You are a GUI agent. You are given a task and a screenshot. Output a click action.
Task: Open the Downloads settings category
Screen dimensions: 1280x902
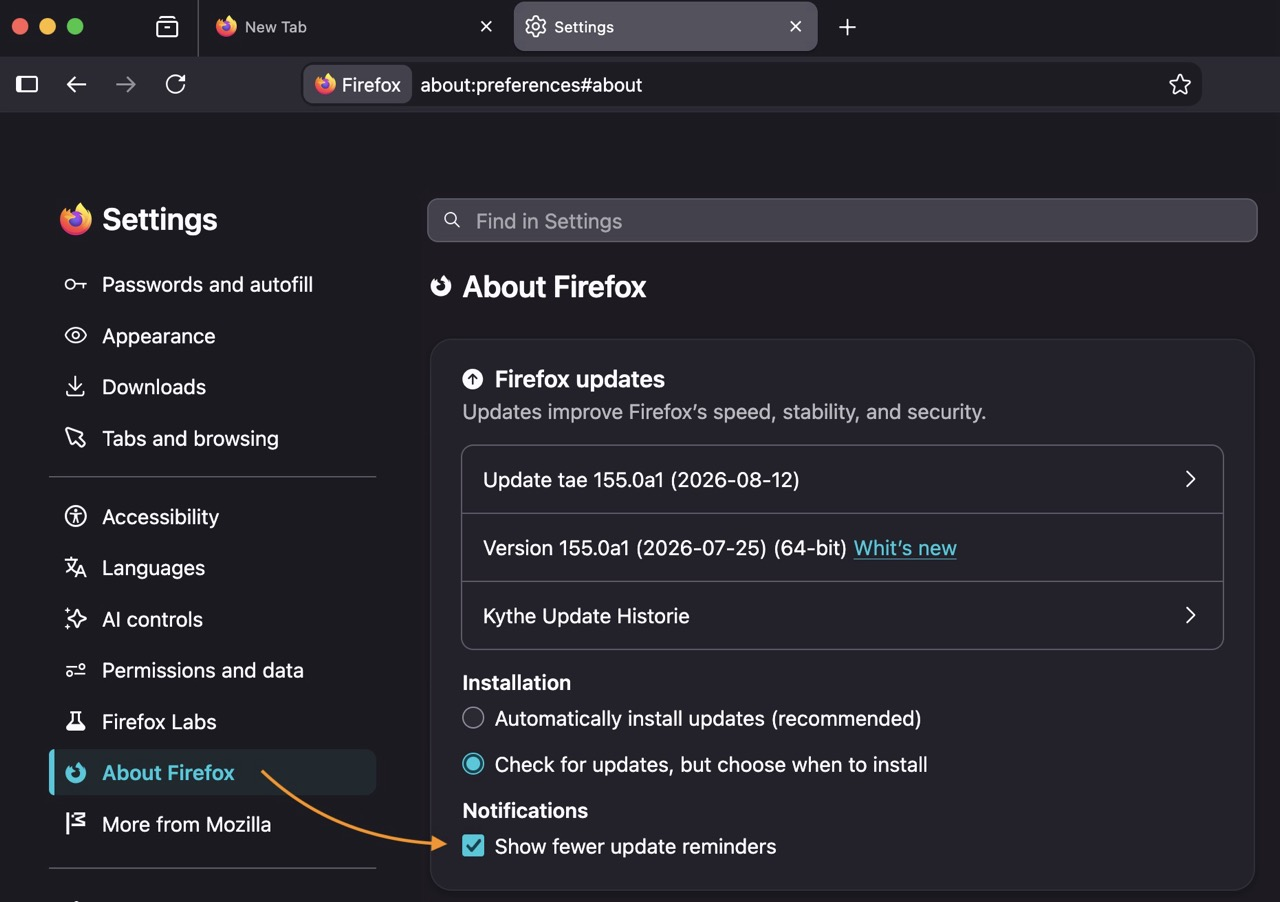pos(212,387)
